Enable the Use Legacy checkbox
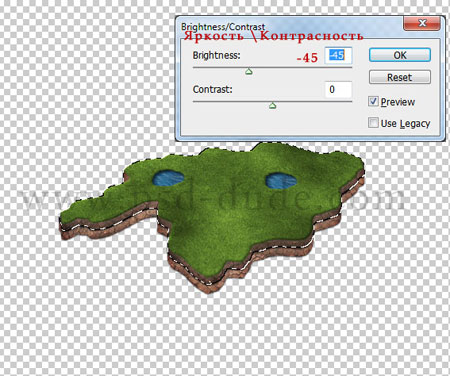 pyautogui.click(x=373, y=123)
